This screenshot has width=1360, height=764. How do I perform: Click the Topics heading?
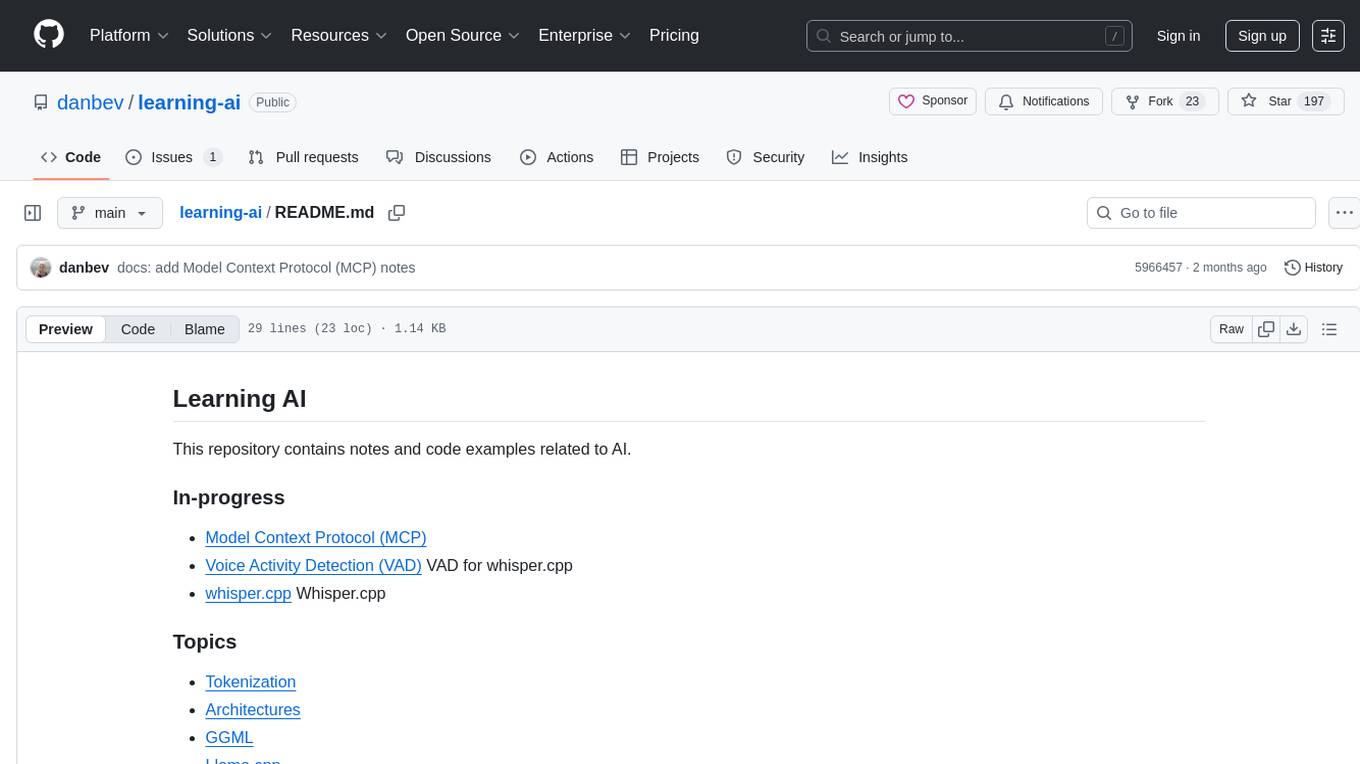tap(205, 641)
